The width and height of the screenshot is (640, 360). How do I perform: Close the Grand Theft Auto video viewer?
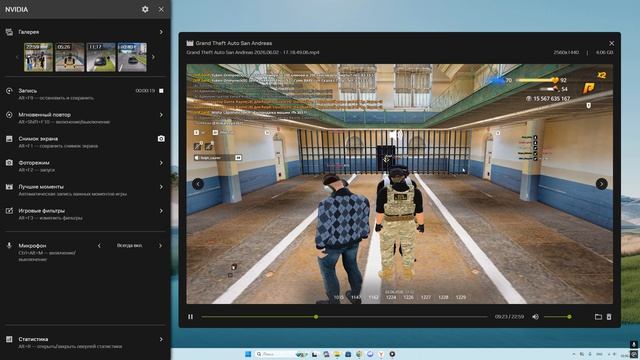(x=611, y=43)
